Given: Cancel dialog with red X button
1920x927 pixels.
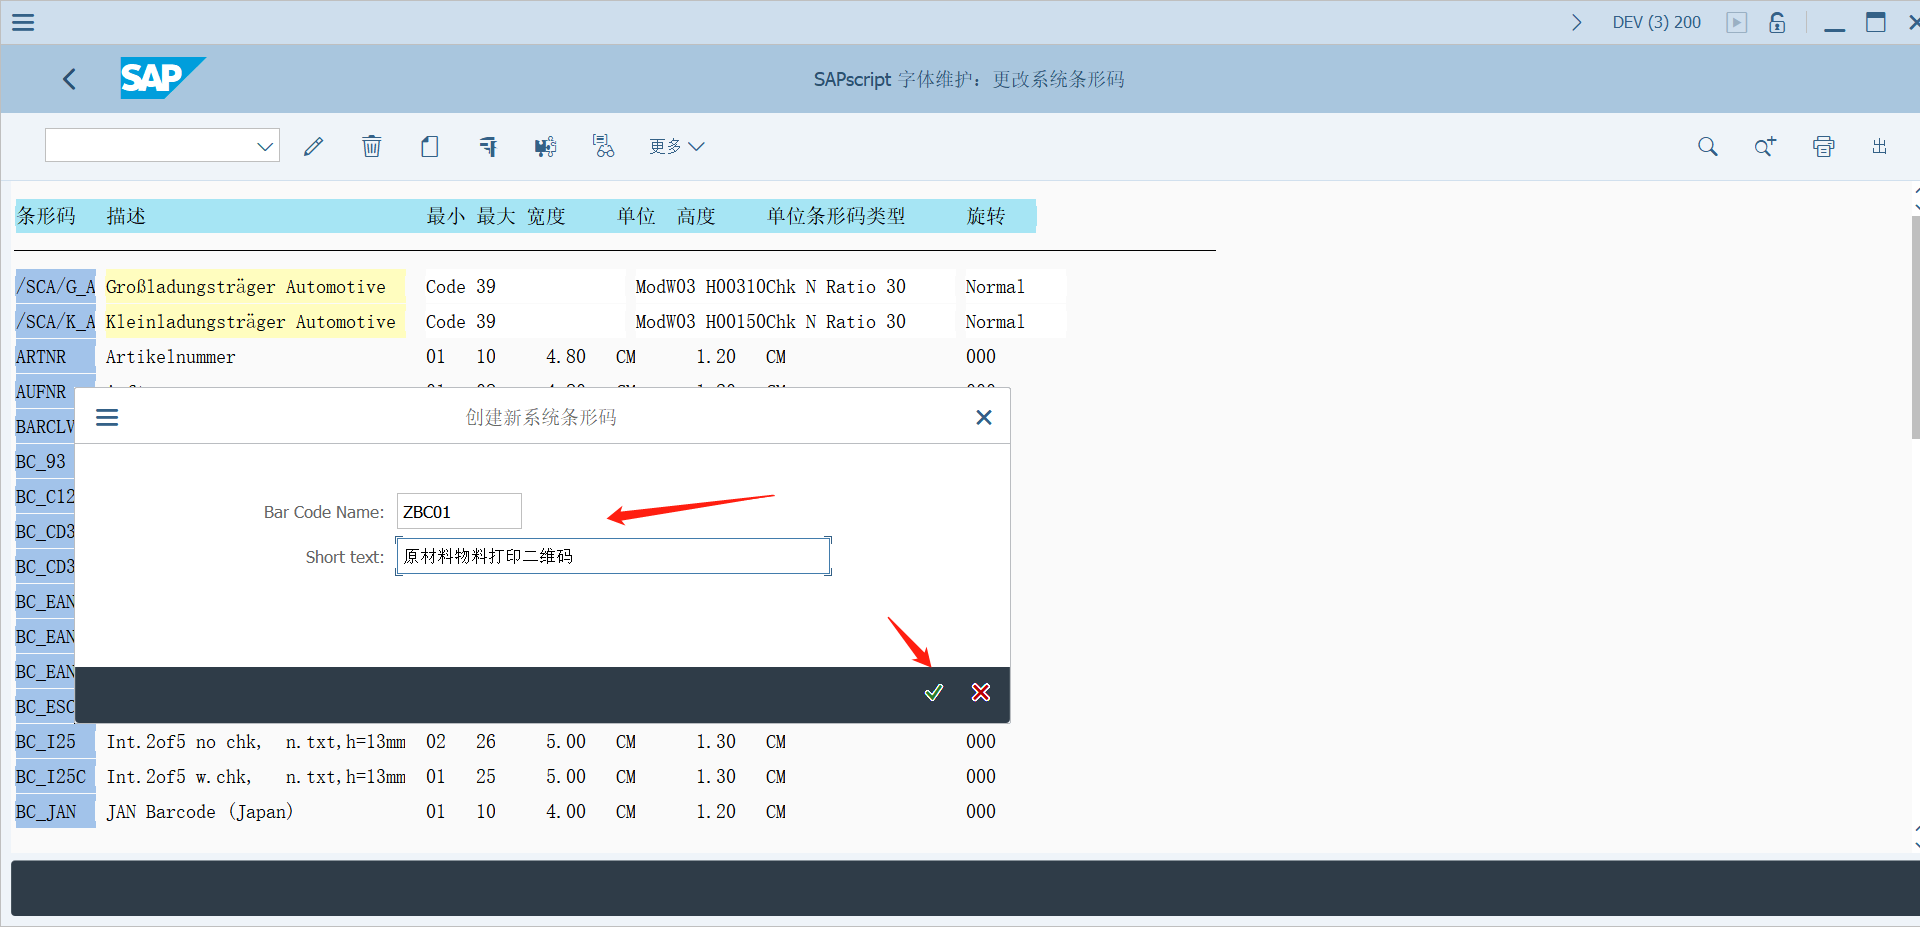Looking at the screenshot, I should 980,692.
